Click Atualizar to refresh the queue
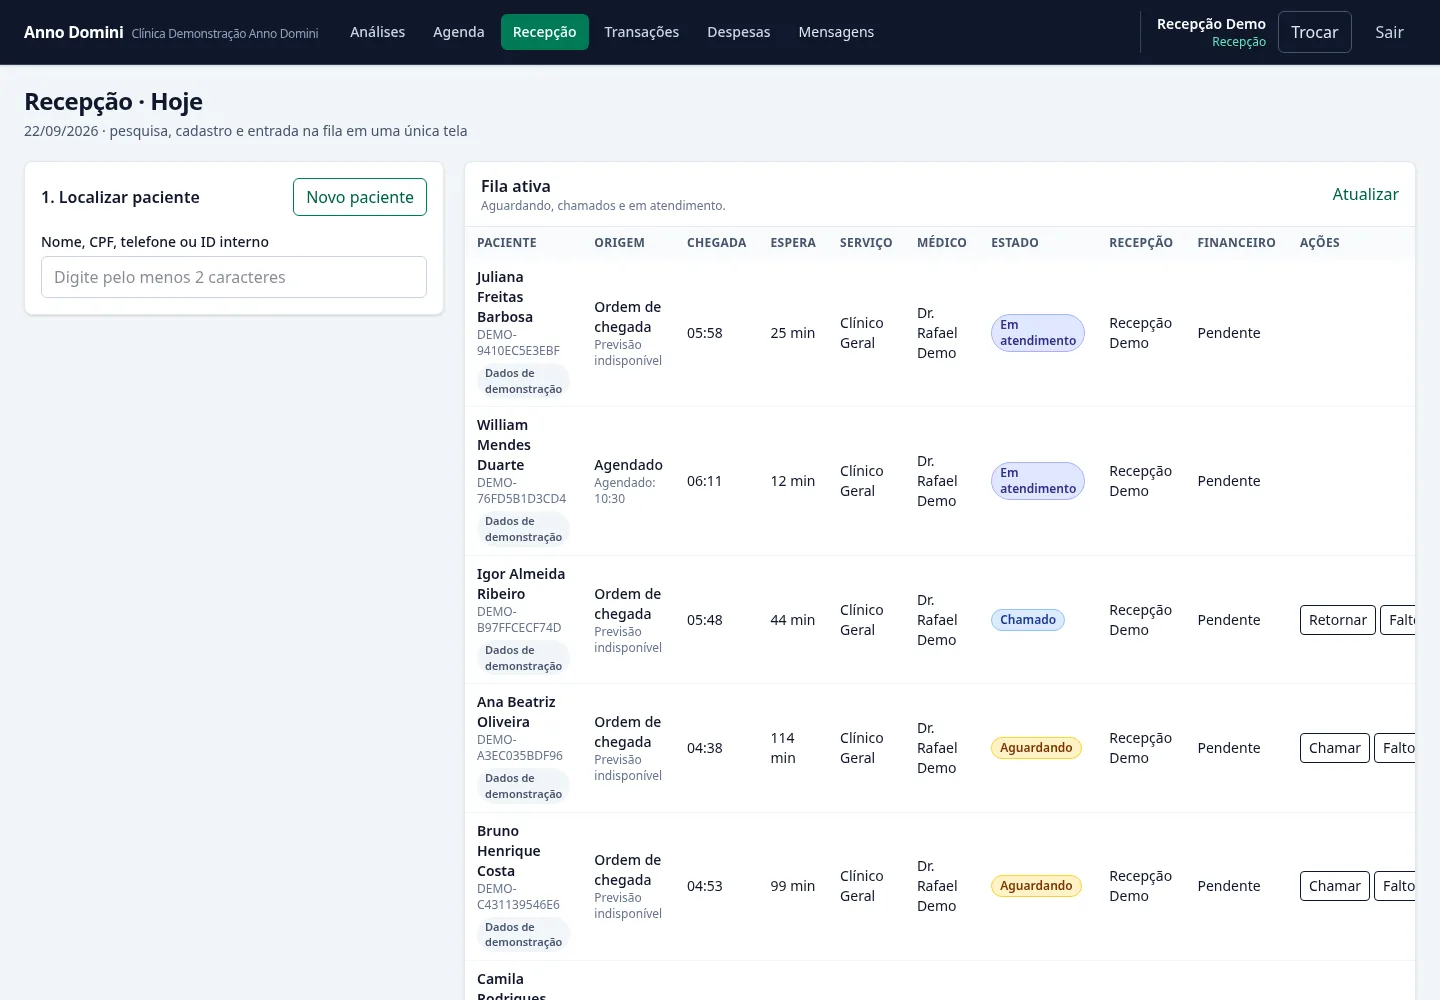Screen dimensions: 1440x1000 pyautogui.click(x=1365, y=194)
